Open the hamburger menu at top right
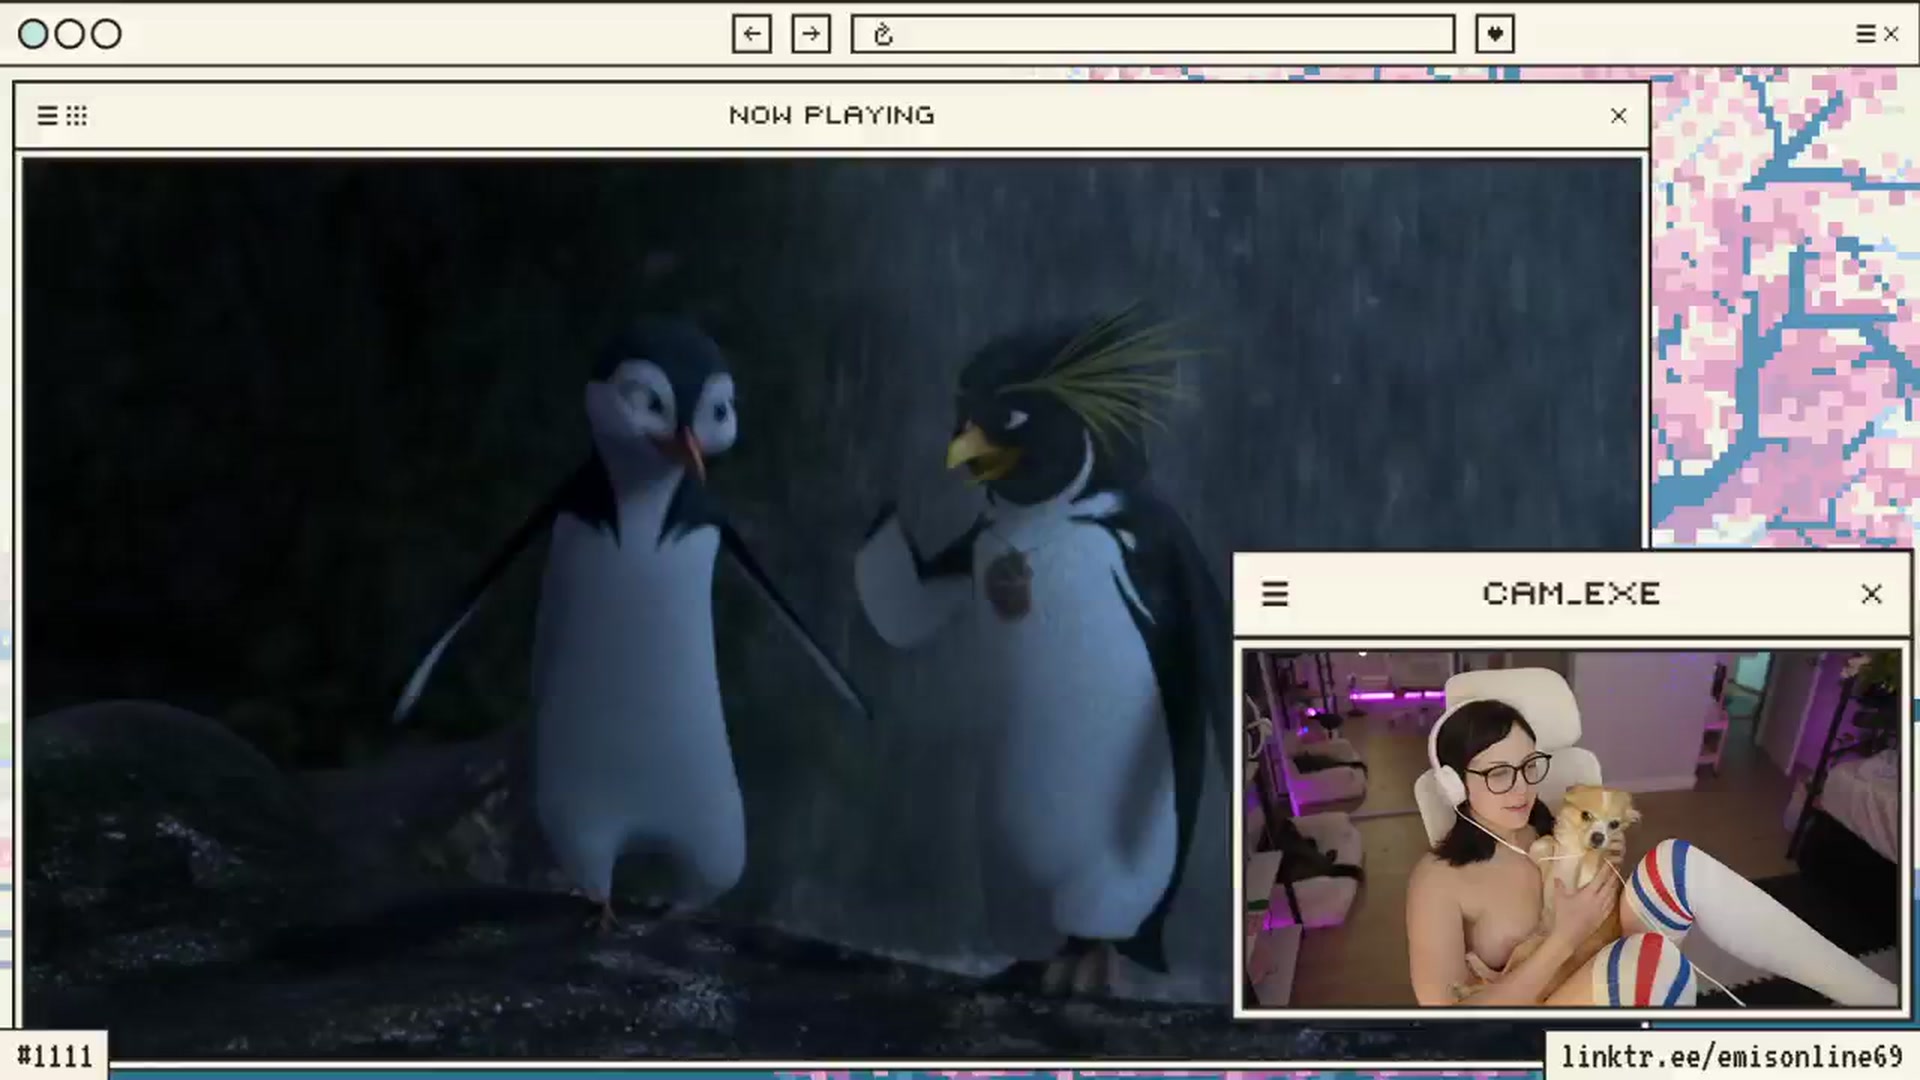The height and width of the screenshot is (1080, 1920). 1865,34
